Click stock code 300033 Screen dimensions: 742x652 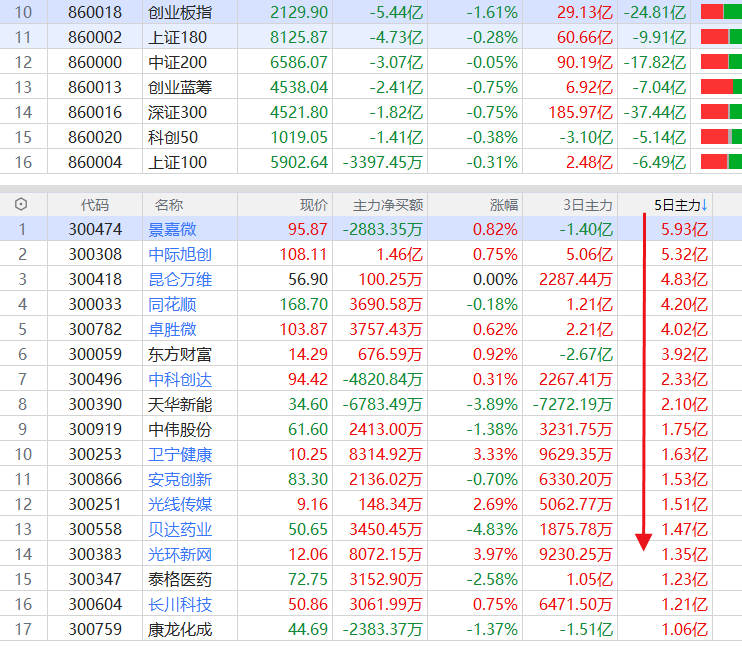95,305
